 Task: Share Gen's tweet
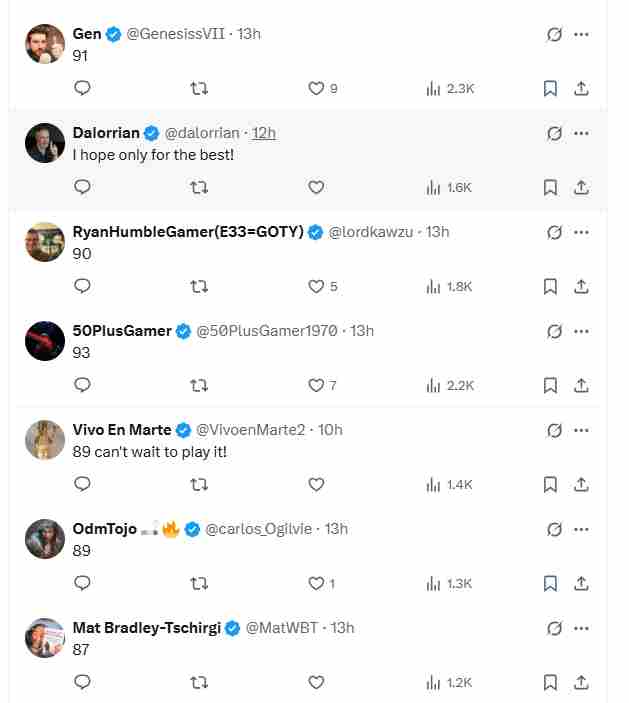pyautogui.click(x=581, y=88)
